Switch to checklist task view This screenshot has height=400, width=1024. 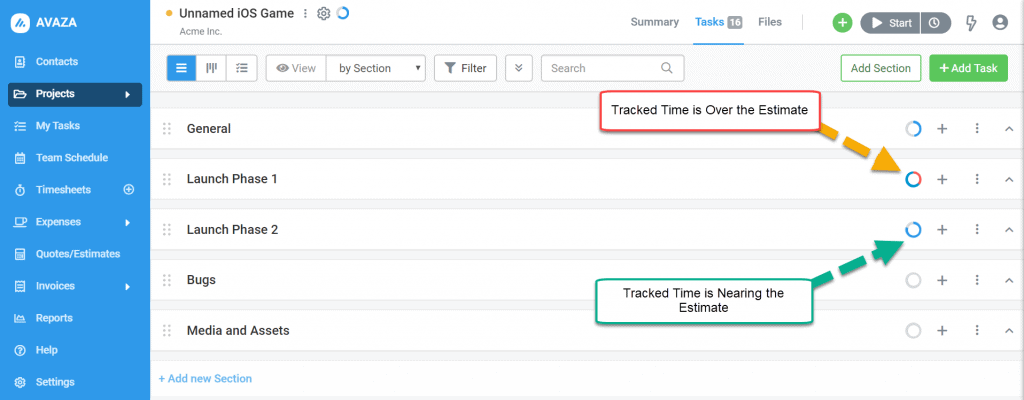241,68
